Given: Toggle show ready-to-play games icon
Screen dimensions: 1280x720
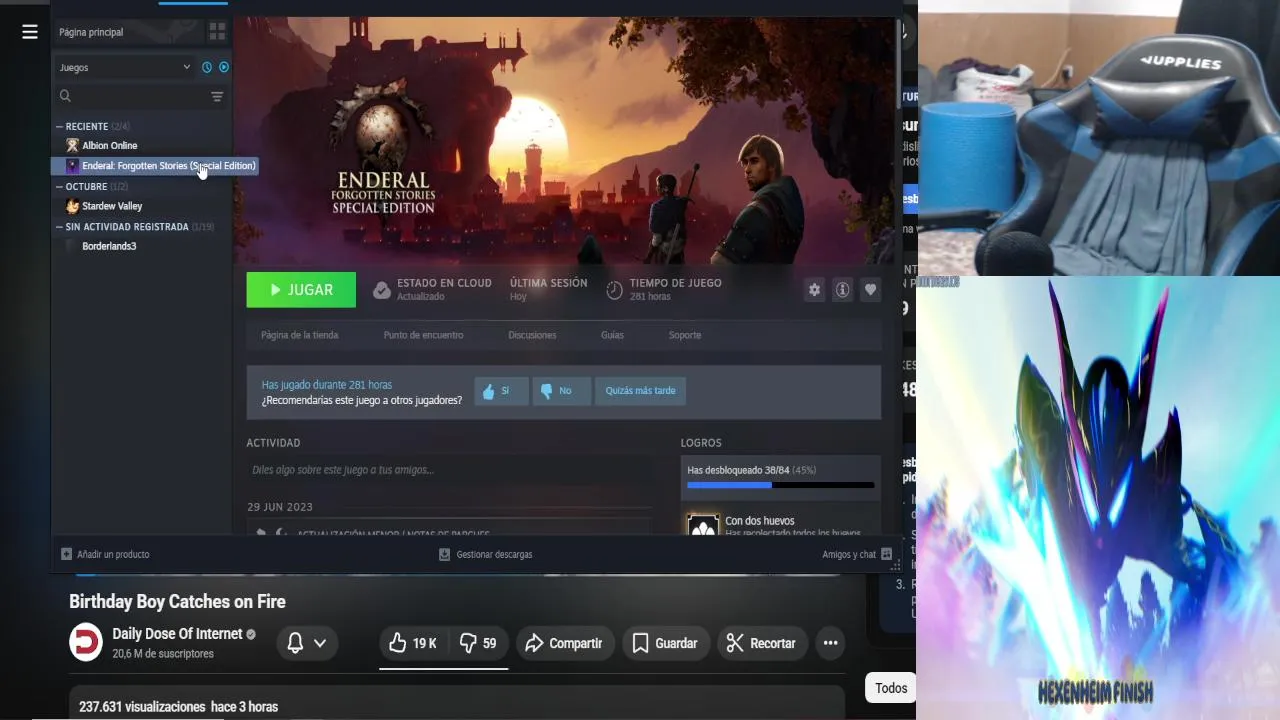Looking at the screenshot, I should [224, 67].
